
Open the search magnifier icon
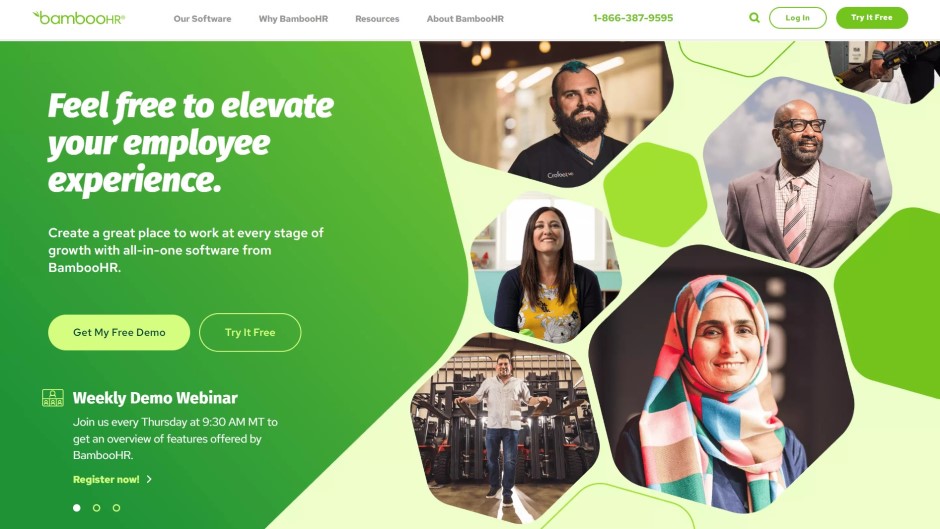[x=754, y=18]
